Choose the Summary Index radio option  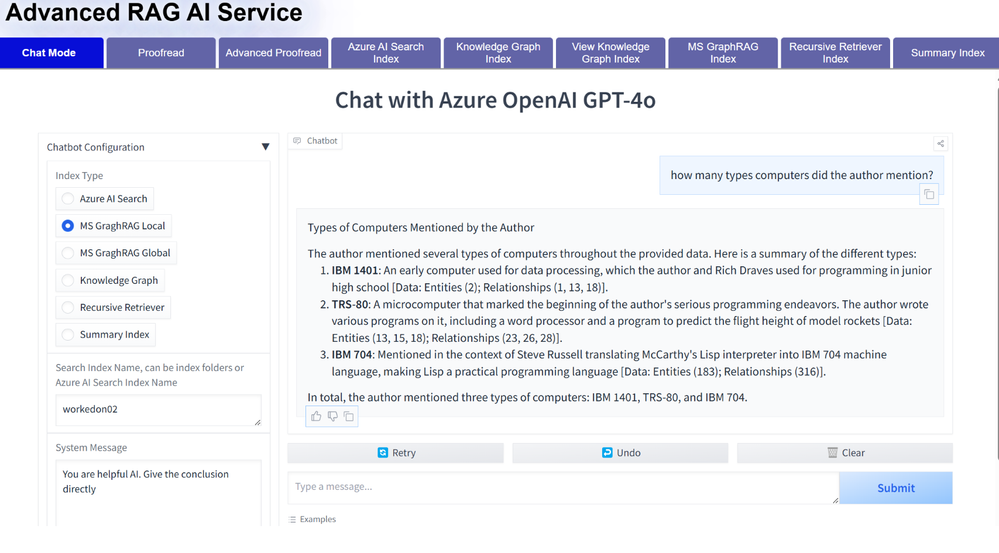[68, 334]
